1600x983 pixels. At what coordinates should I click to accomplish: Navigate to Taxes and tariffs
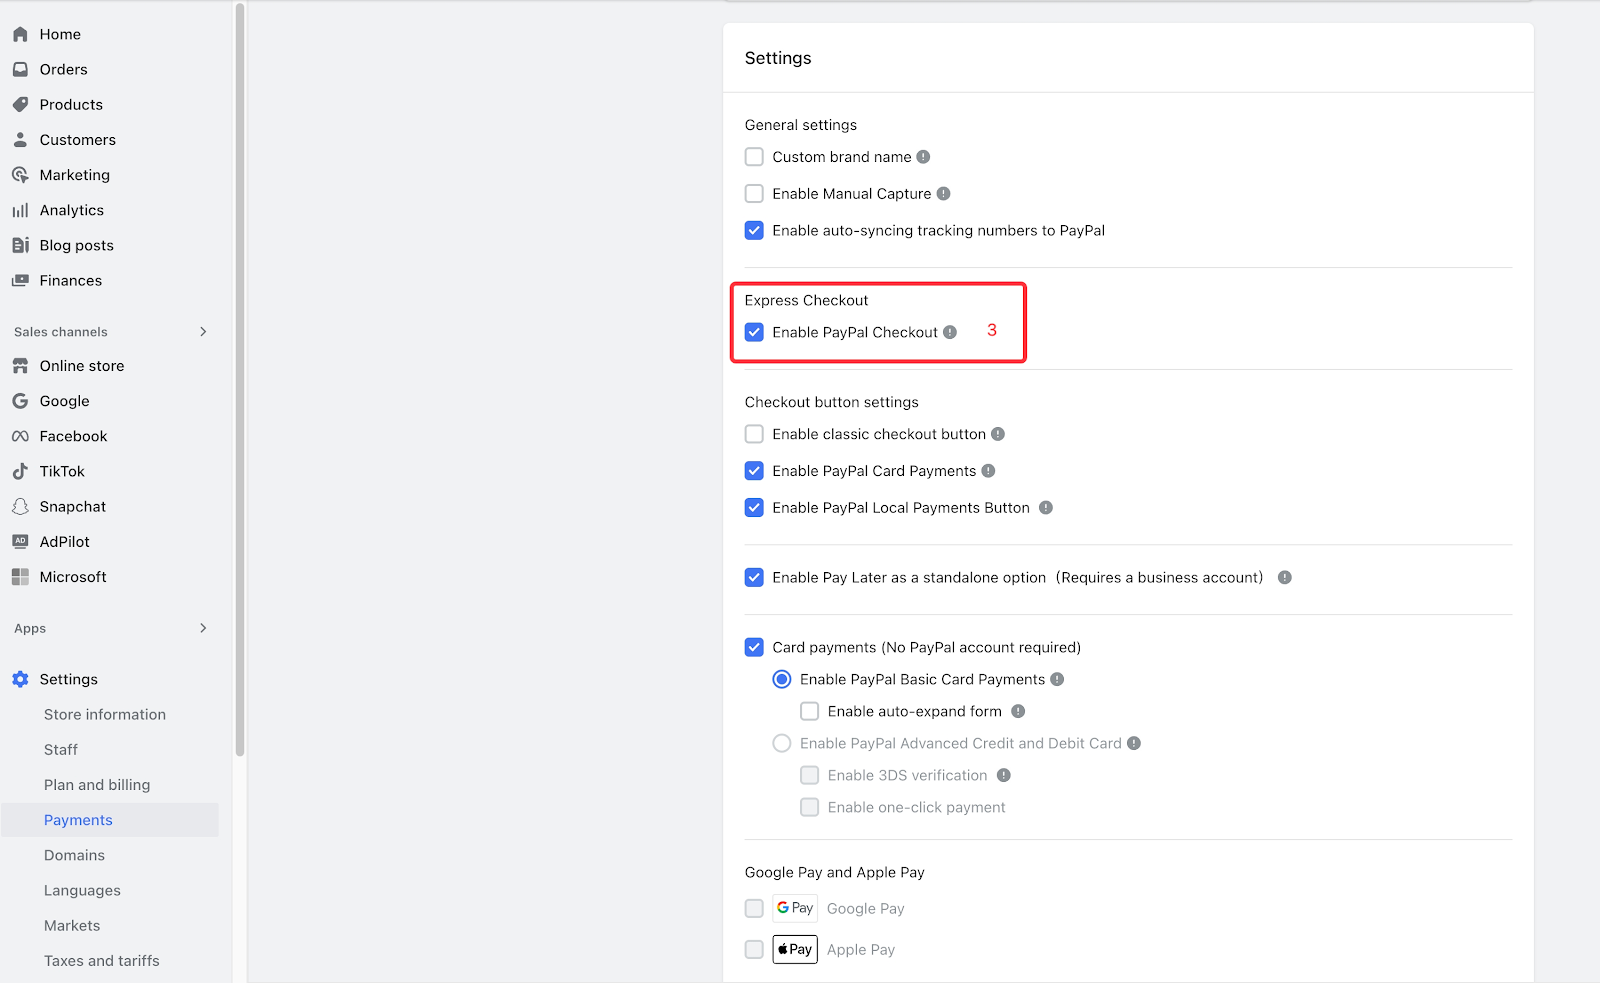(x=102, y=961)
